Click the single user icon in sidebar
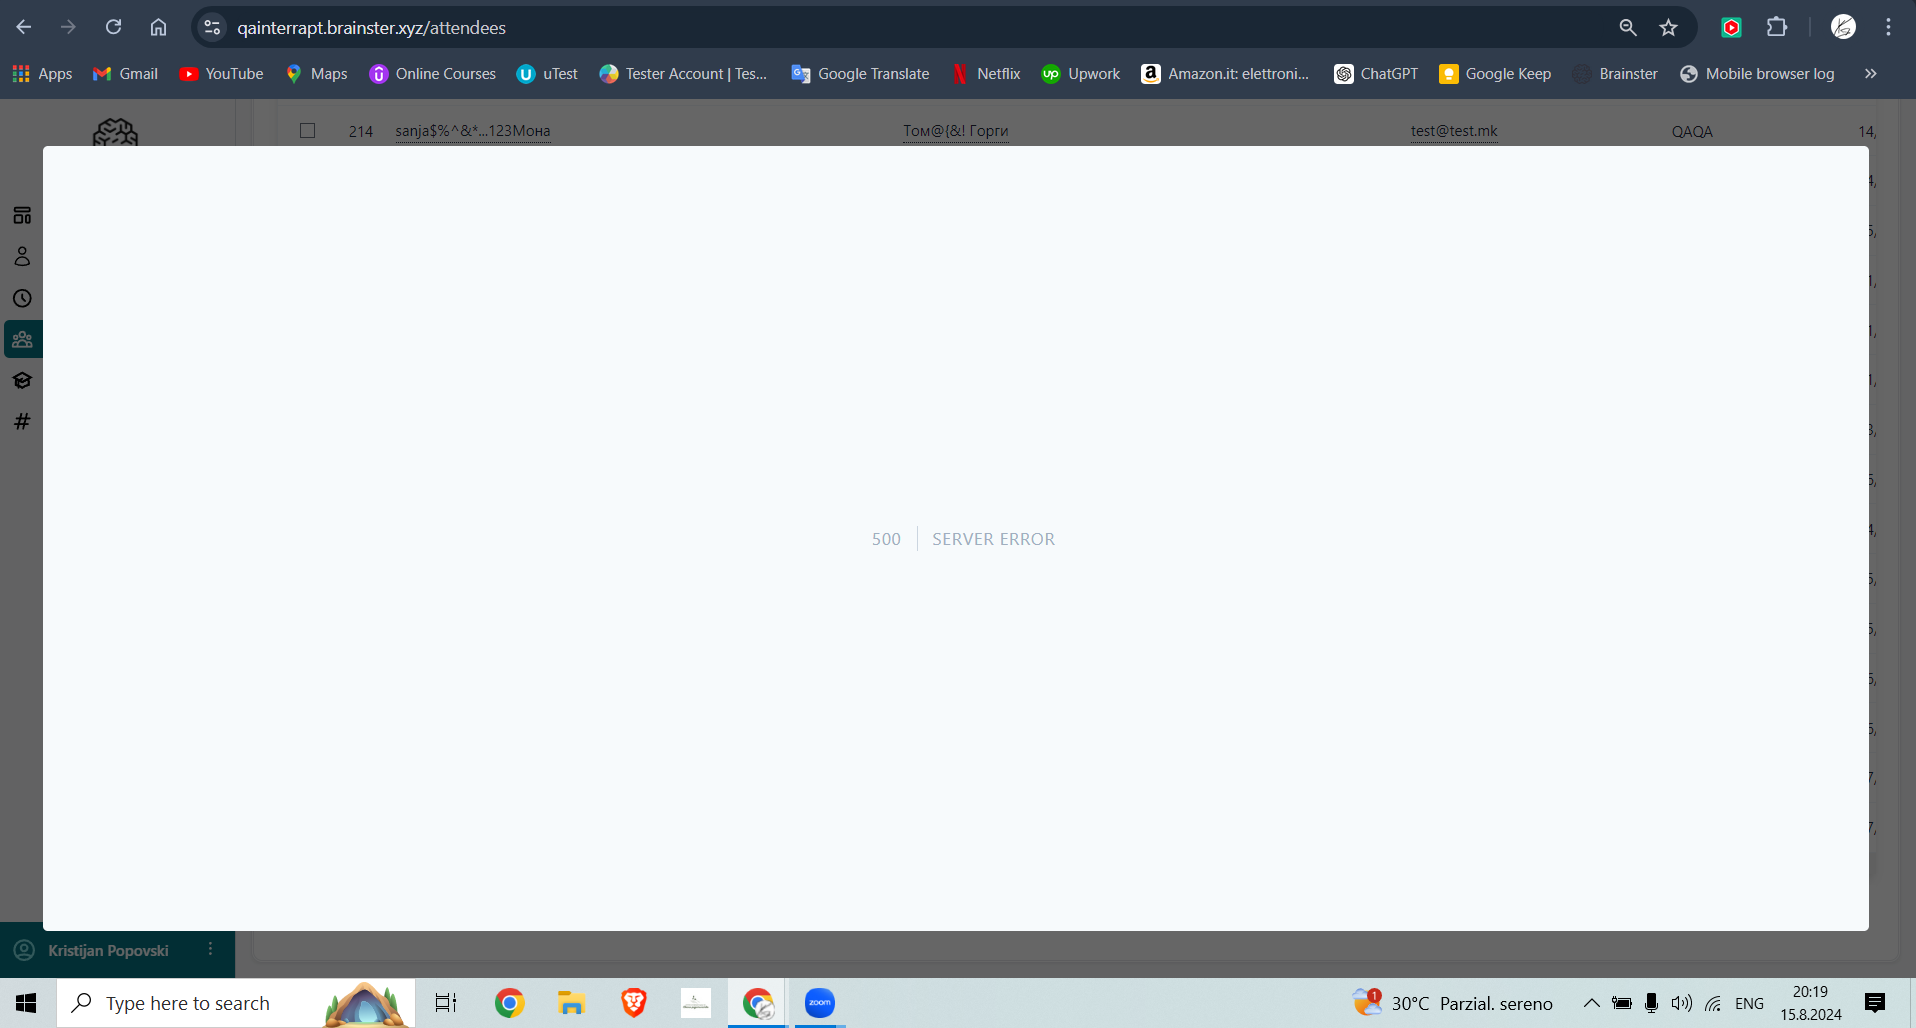The image size is (1916, 1028). pyautogui.click(x=22, y=257)
